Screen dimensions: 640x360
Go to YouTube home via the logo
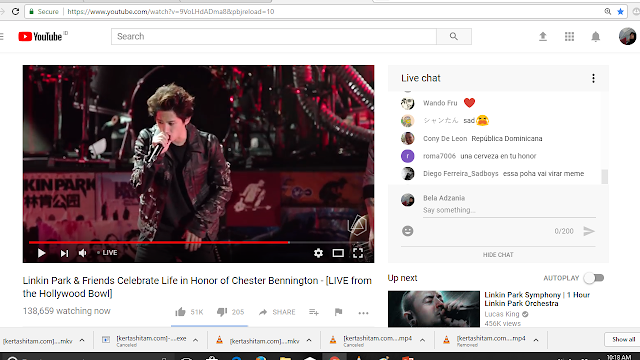(40, 36)
